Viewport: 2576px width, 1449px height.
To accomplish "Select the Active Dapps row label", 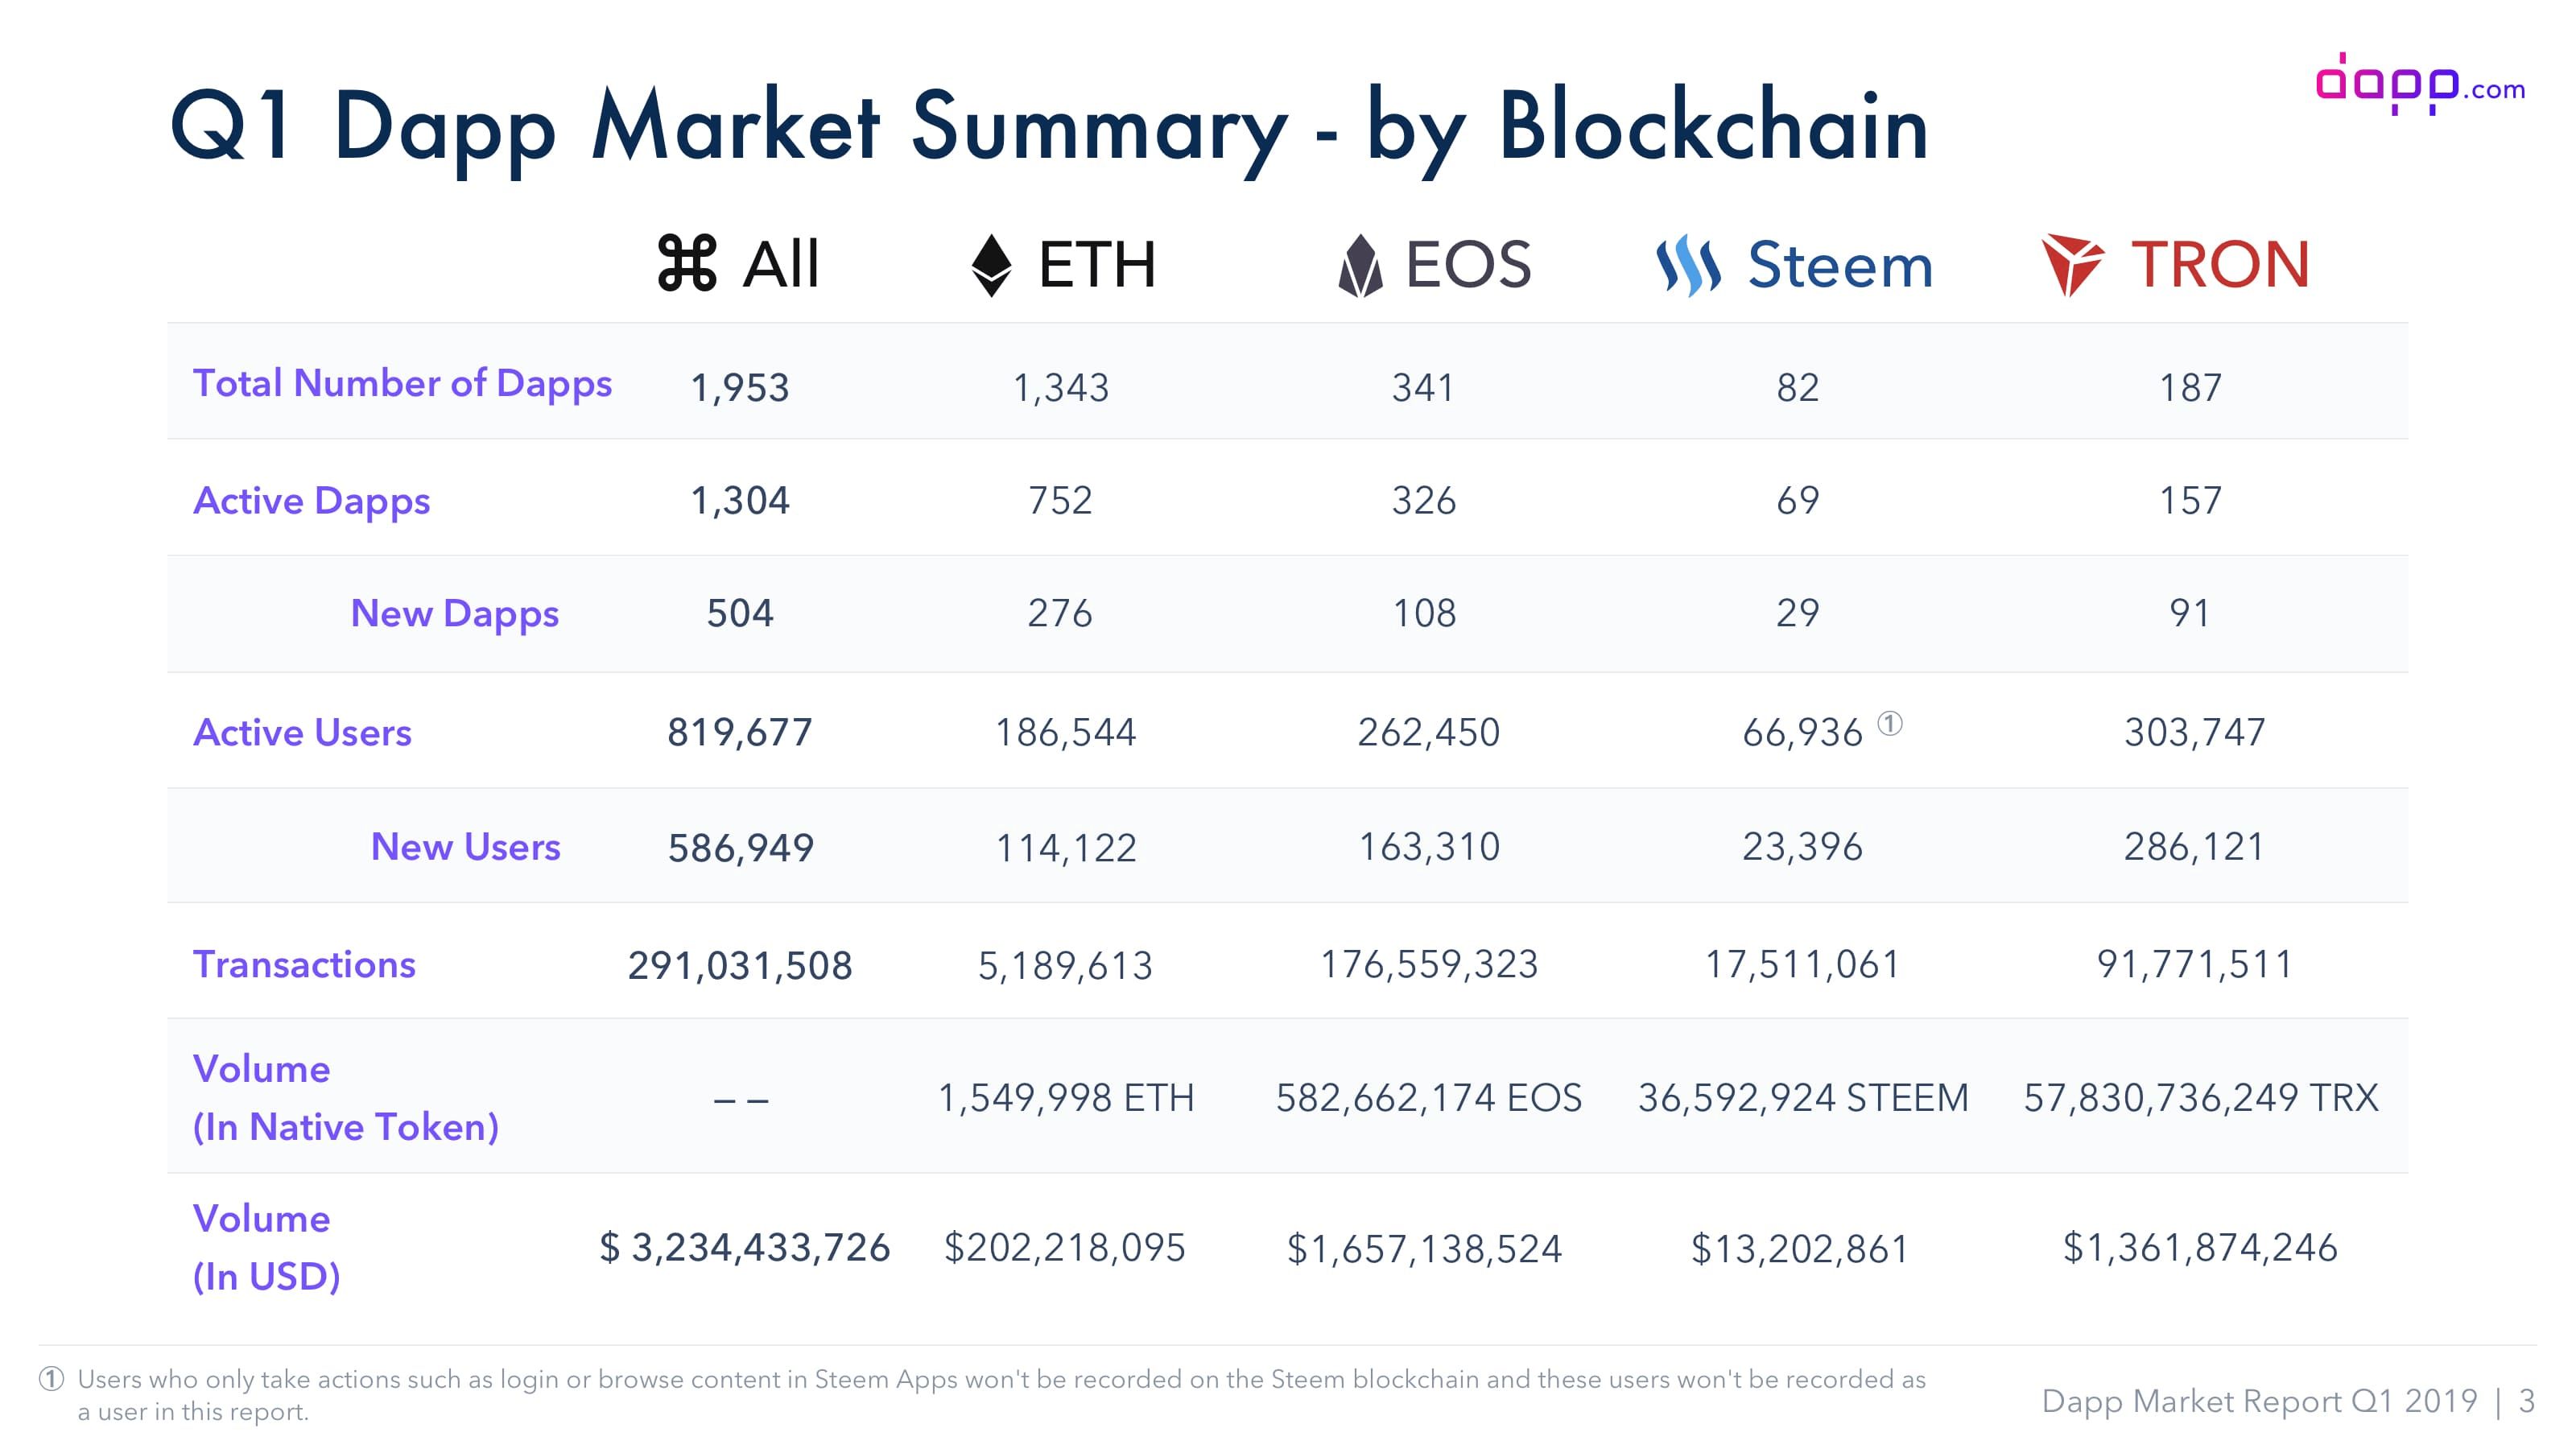I will 311,501.
